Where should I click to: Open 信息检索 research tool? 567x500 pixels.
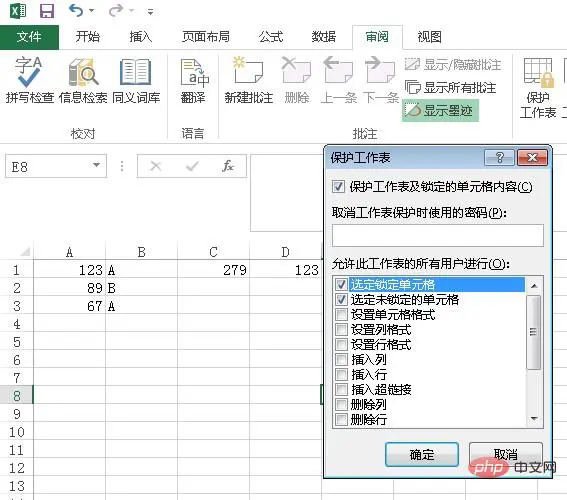[83, 80]
